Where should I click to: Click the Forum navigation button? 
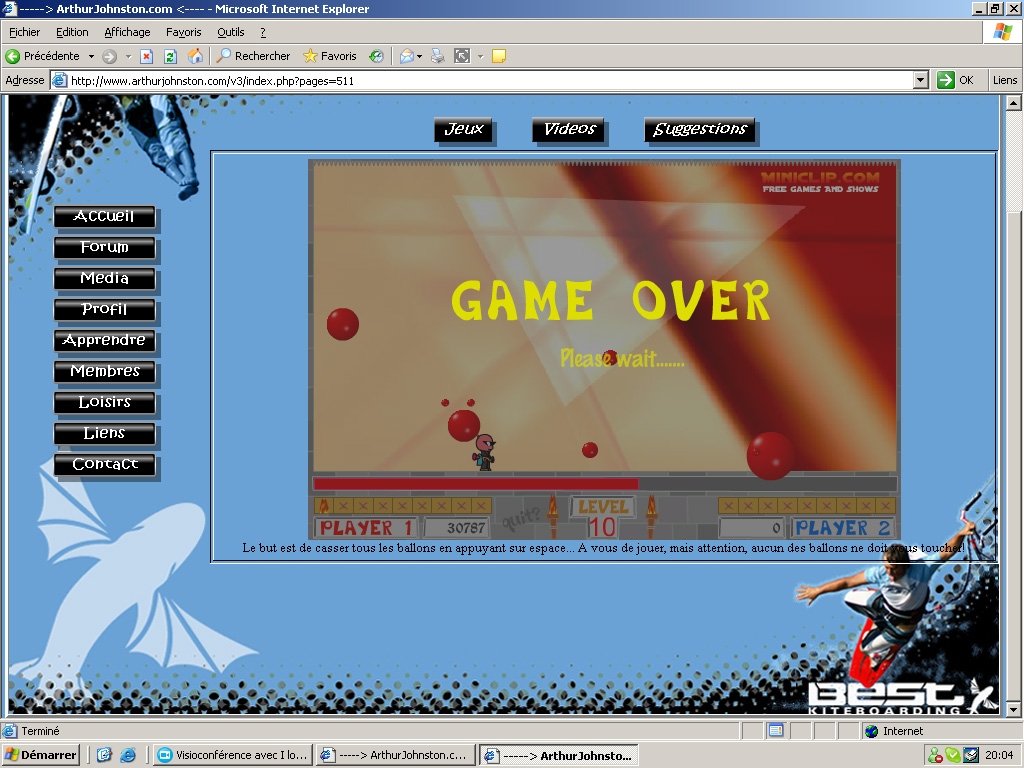[x=105, y=247]
